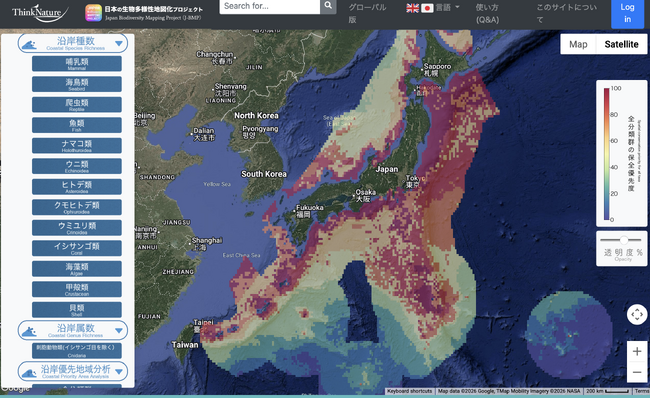Click the wave icon beside 沿岸属数
Screen dimensions: 650x399
coord(29,331)
